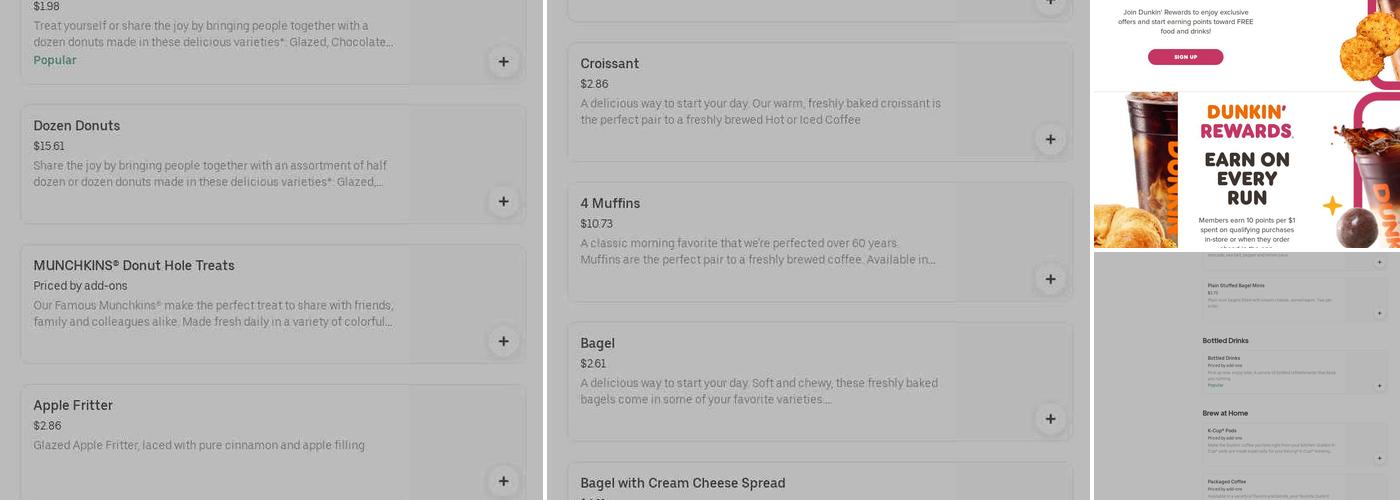Open the 4 Muffins item description
Viewport: 1400px width, 500px height.
click(758, 251)
